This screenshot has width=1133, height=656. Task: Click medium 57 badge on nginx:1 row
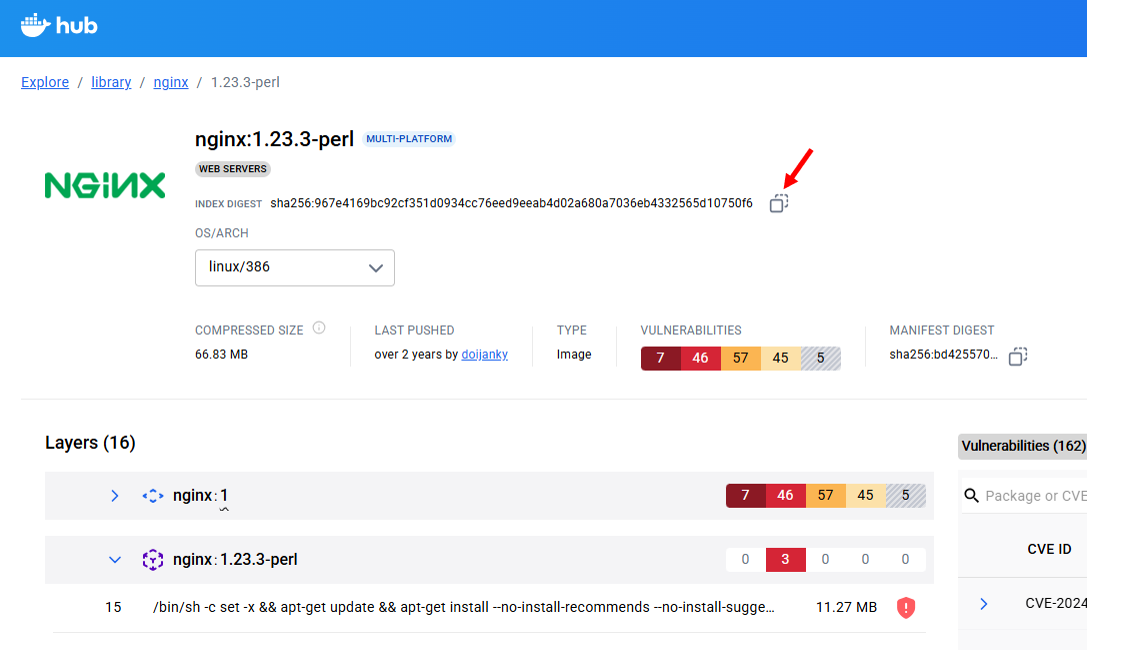point(826,496)
